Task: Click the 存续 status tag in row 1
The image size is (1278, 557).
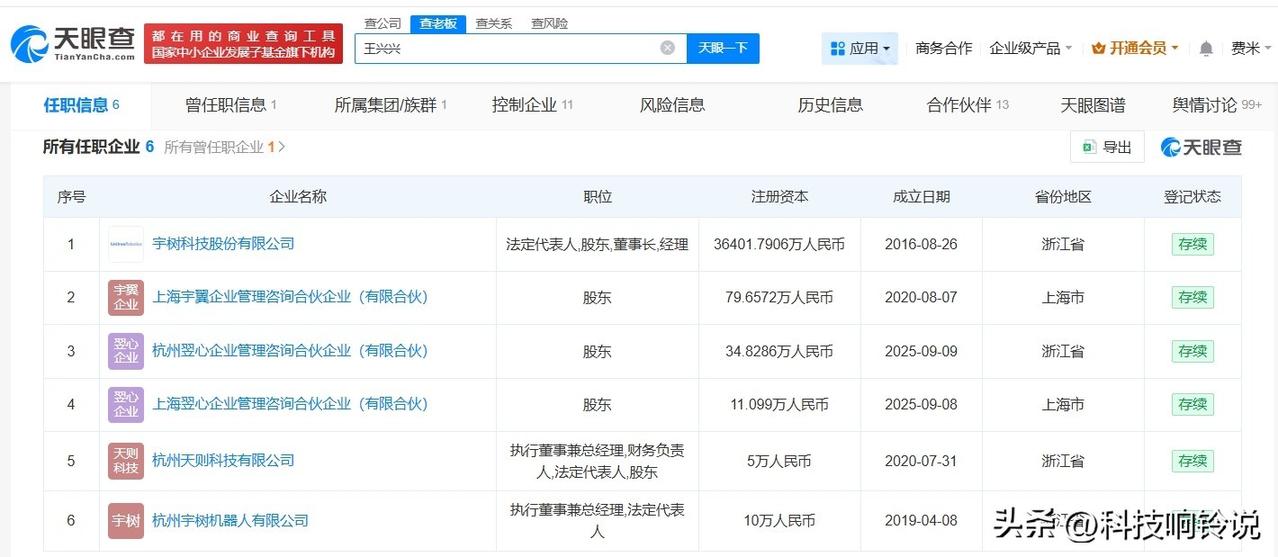Action: coord(1193,244)
